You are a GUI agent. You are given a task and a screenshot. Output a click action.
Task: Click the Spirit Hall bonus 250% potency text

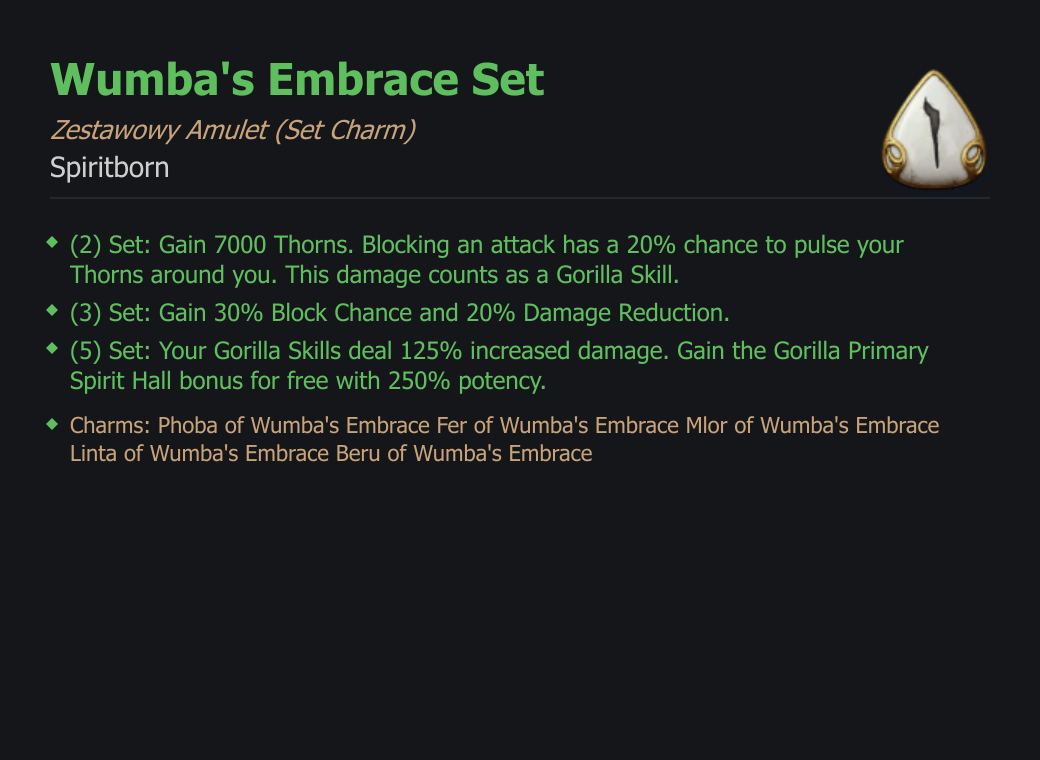coord(308,381)
